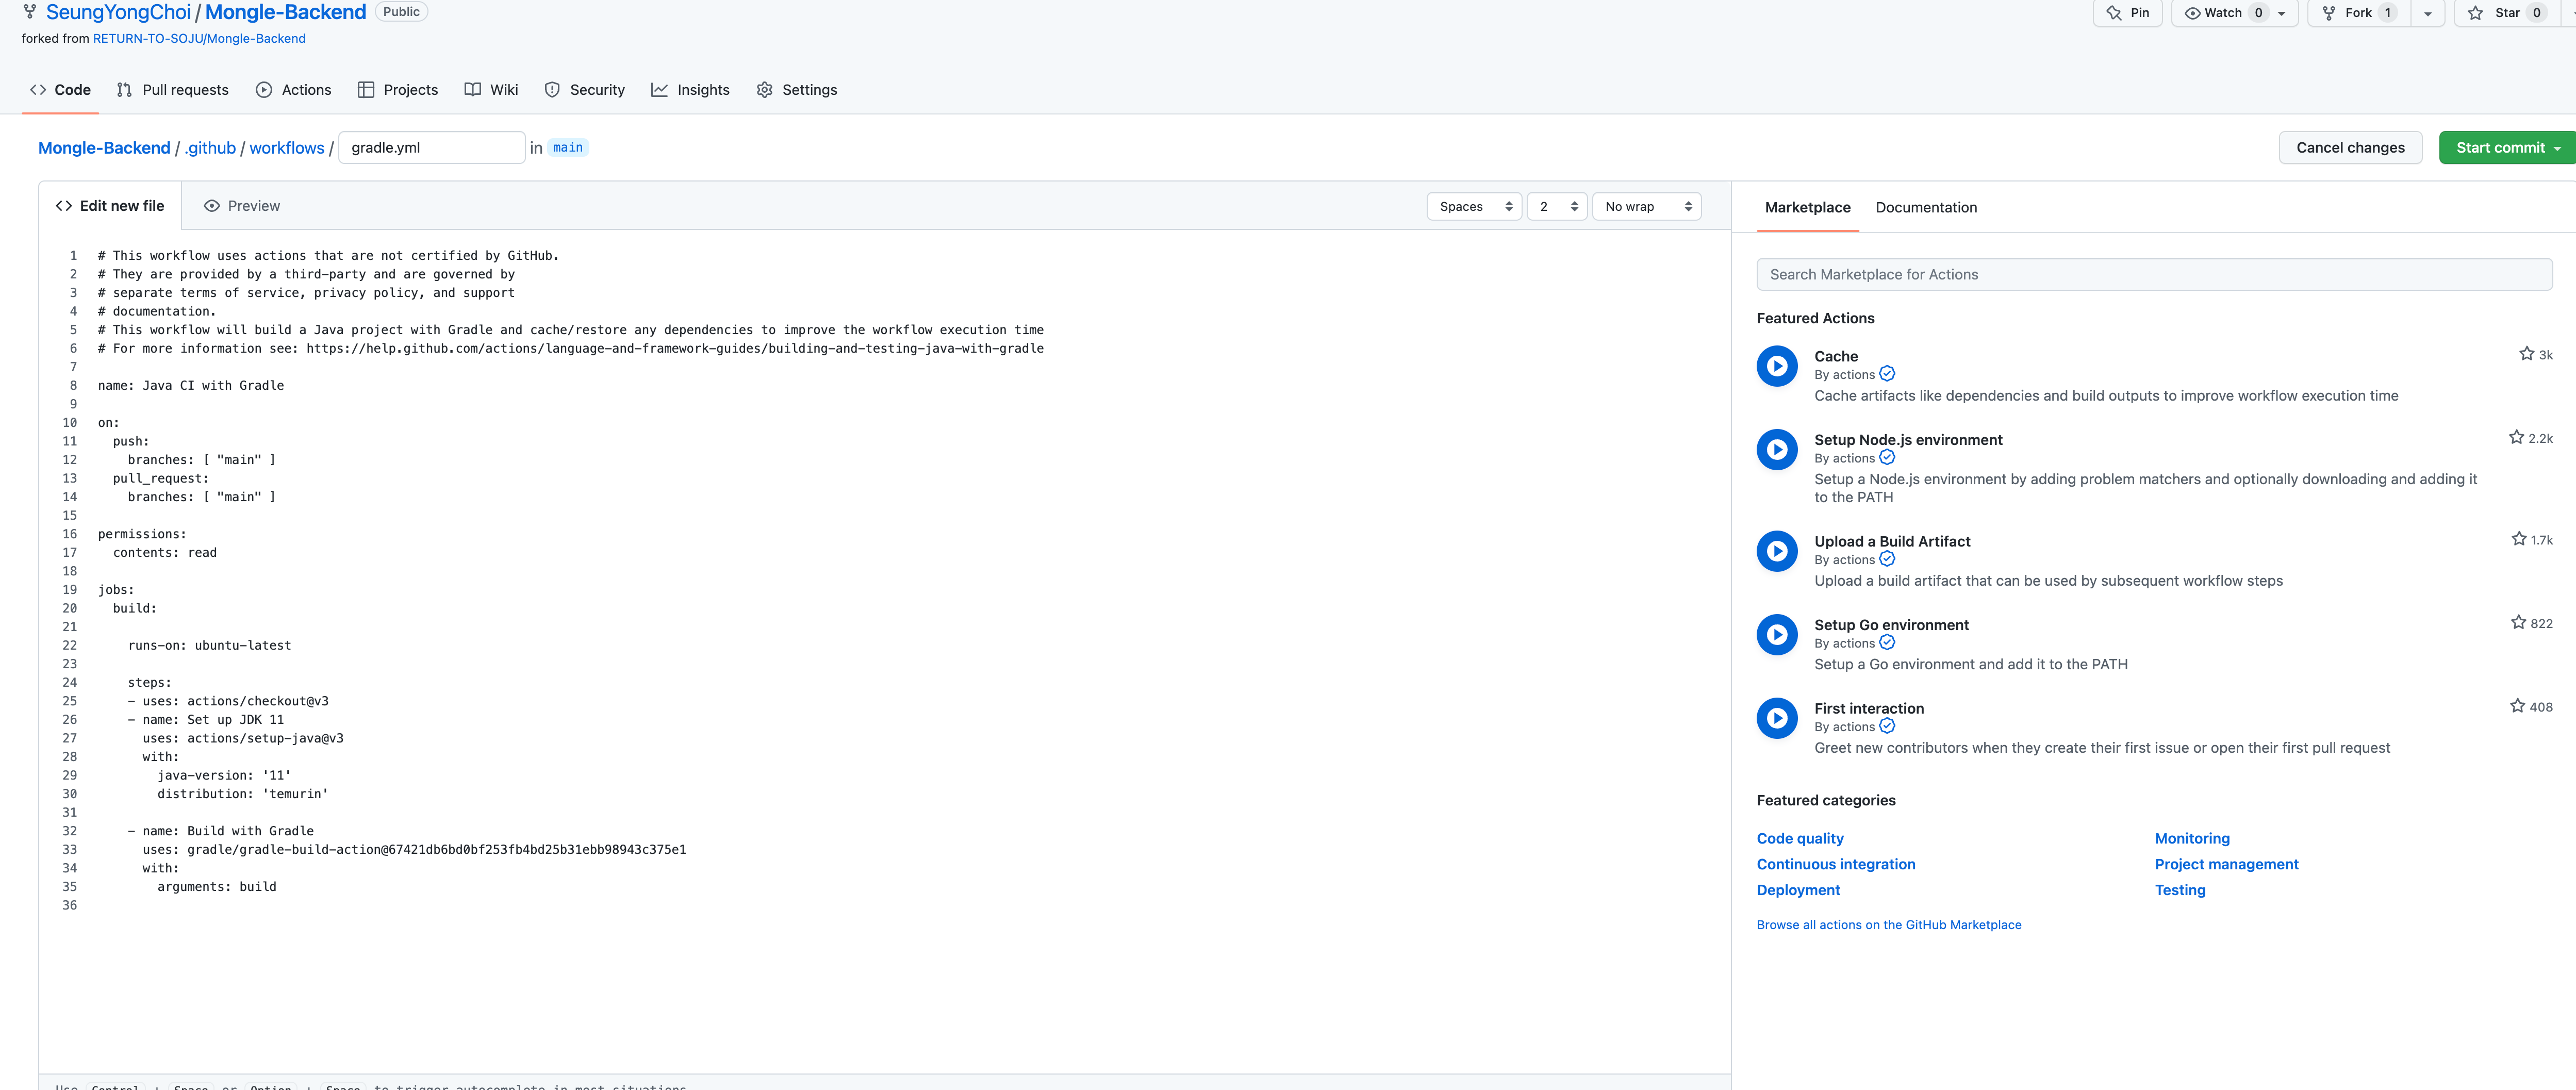2576x1090 pixels.
Task: Expand the Fork options dropdown arrow
Action: click(2427, 14)
